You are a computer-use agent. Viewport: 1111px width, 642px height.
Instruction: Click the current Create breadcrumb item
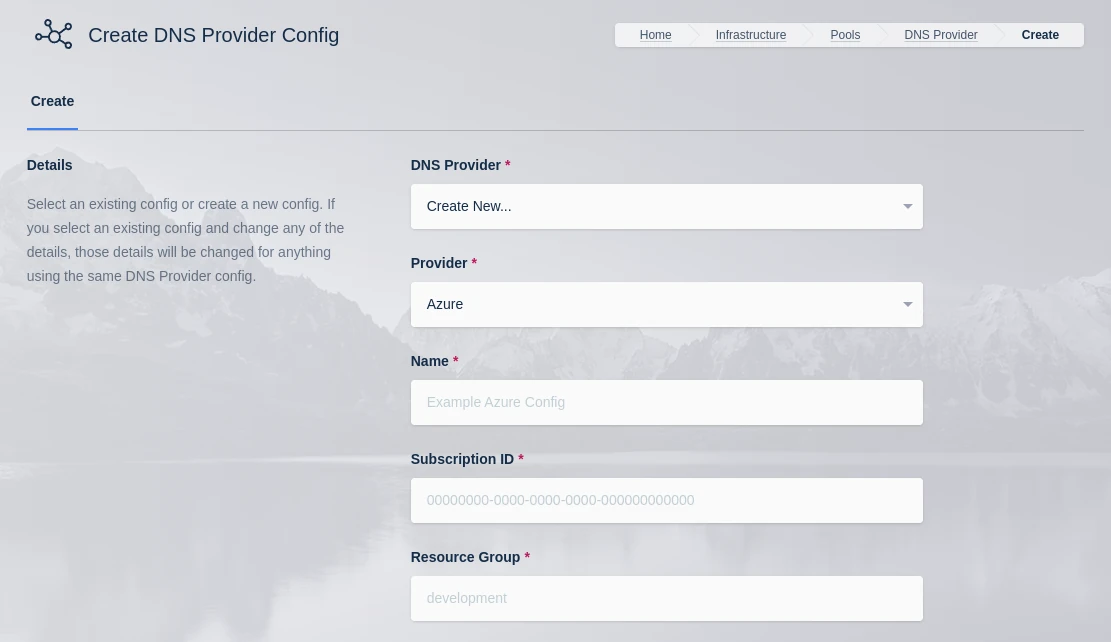pos(1040,35)
